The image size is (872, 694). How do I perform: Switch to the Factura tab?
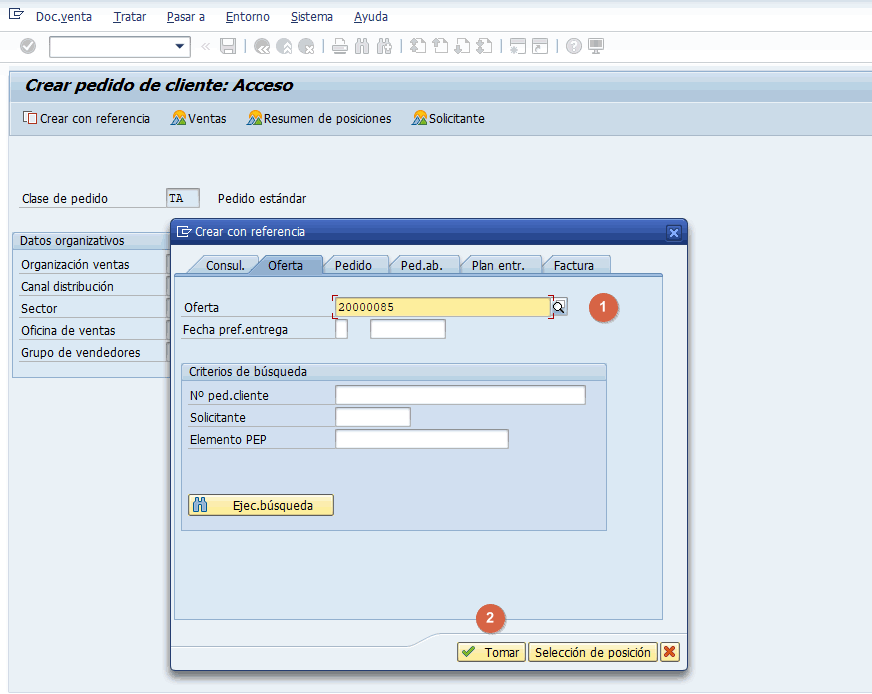[x=573, y=265]
